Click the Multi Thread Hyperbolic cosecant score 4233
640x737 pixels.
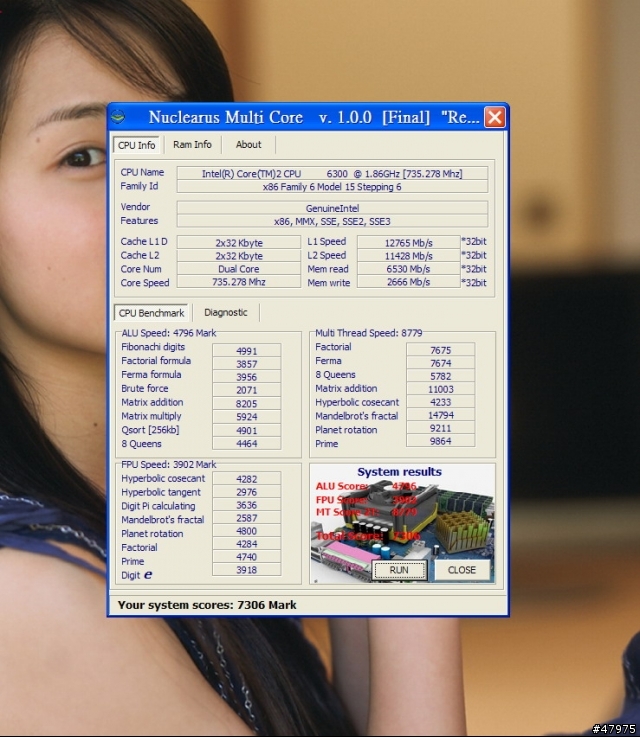pos(440,402)
